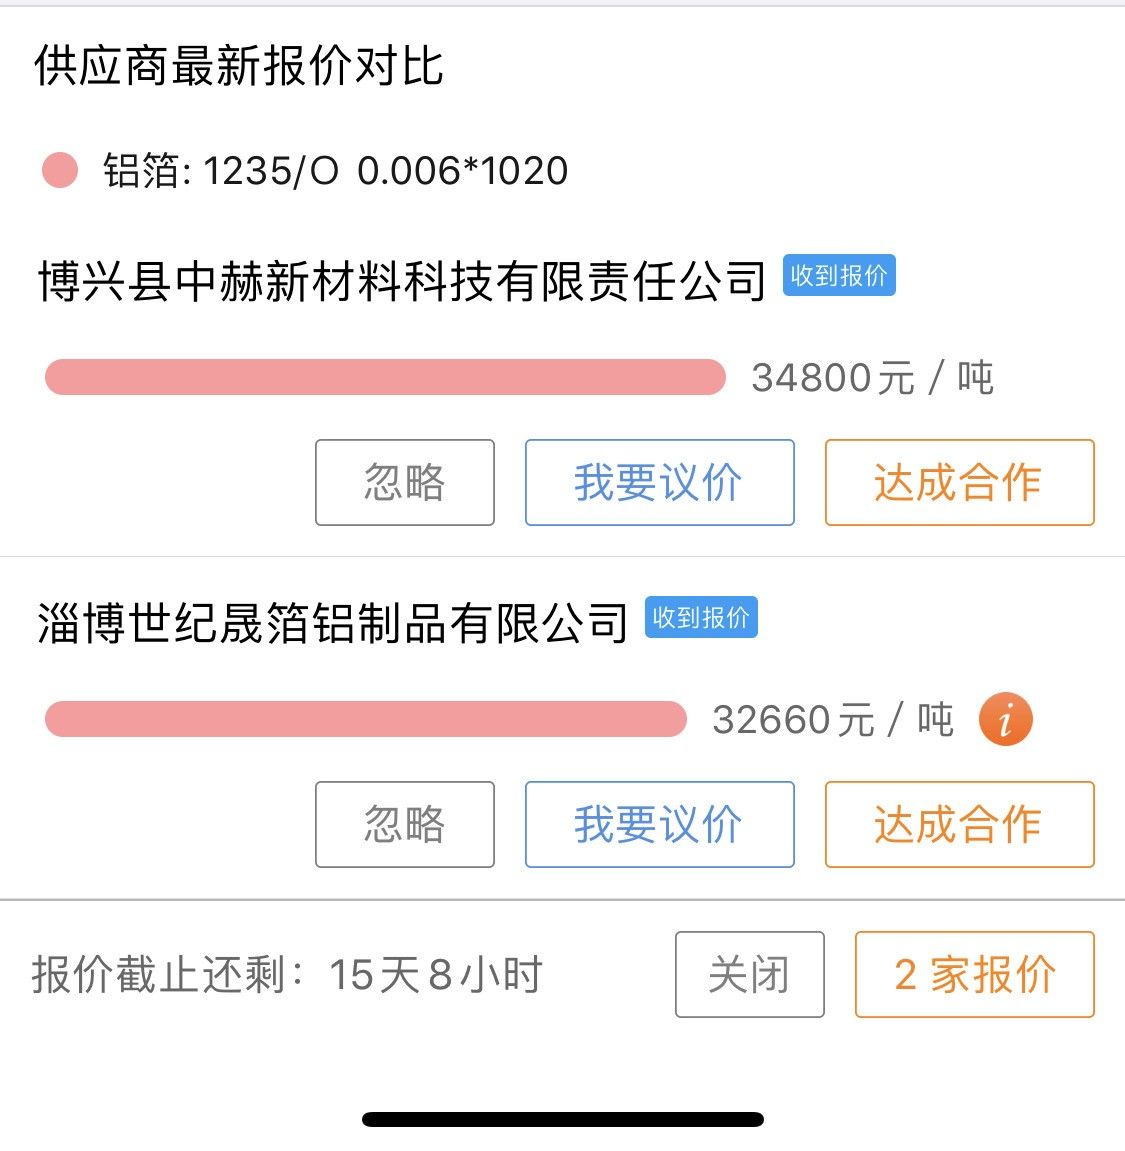The width and height of the screenshot is (1125, 1151).
Task: Tap 收到报价 tag next to 博兴县中赫
Action: [839, 275]
